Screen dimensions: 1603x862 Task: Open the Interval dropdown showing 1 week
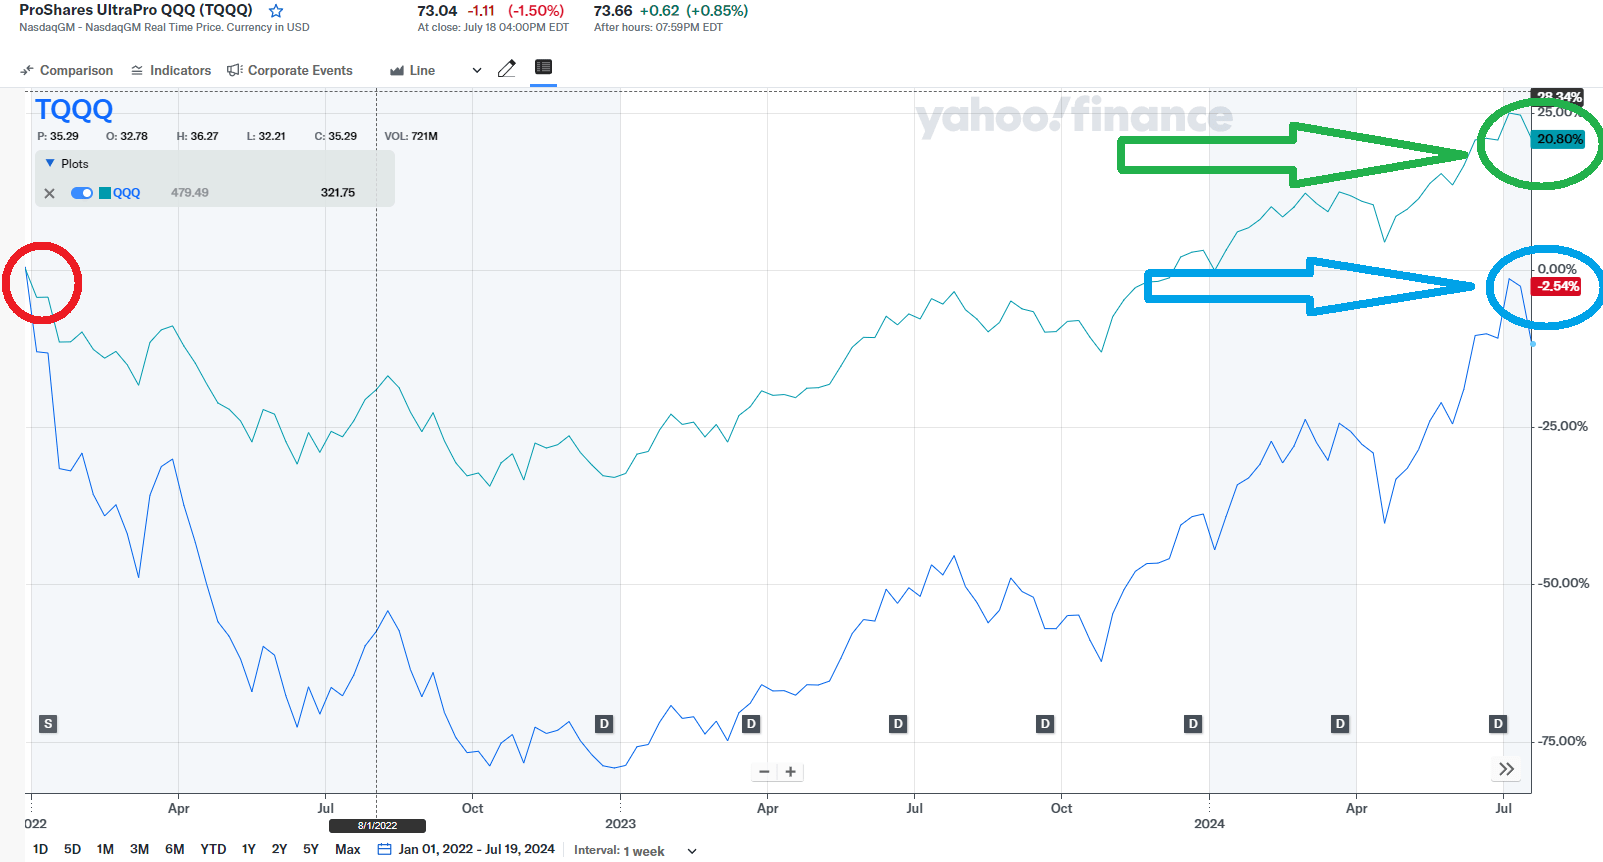coord(691,851)
